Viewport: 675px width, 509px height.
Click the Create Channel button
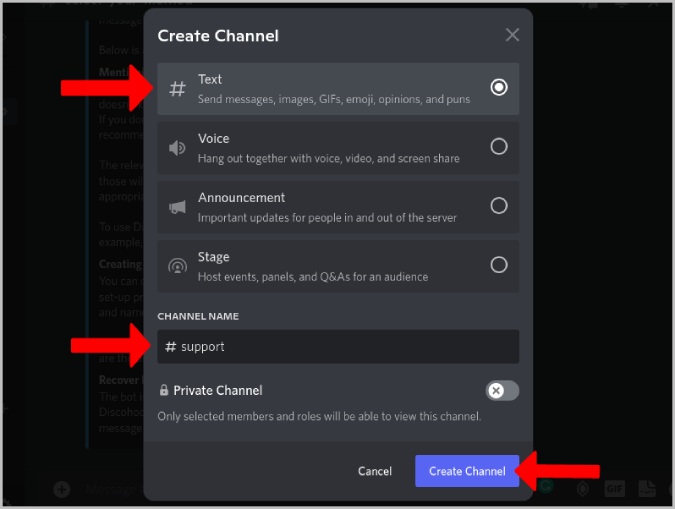(467, 471)
